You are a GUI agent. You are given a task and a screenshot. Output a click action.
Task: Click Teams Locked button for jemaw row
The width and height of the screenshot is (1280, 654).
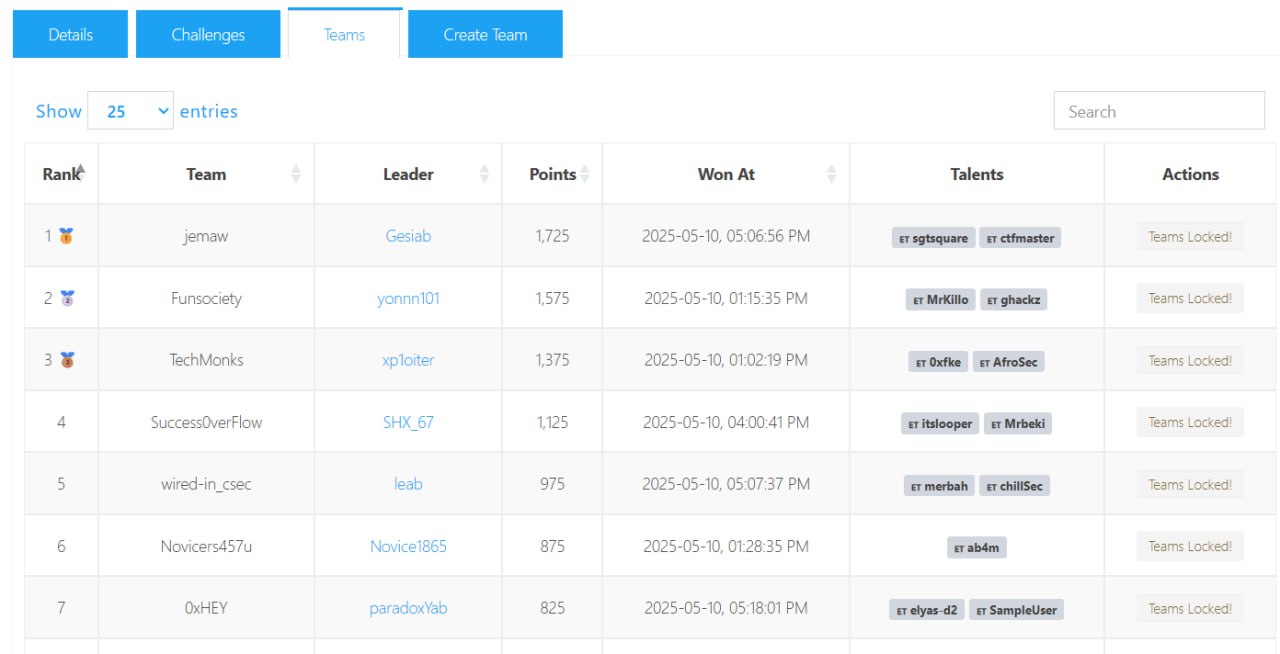(x=1189, y=237)
